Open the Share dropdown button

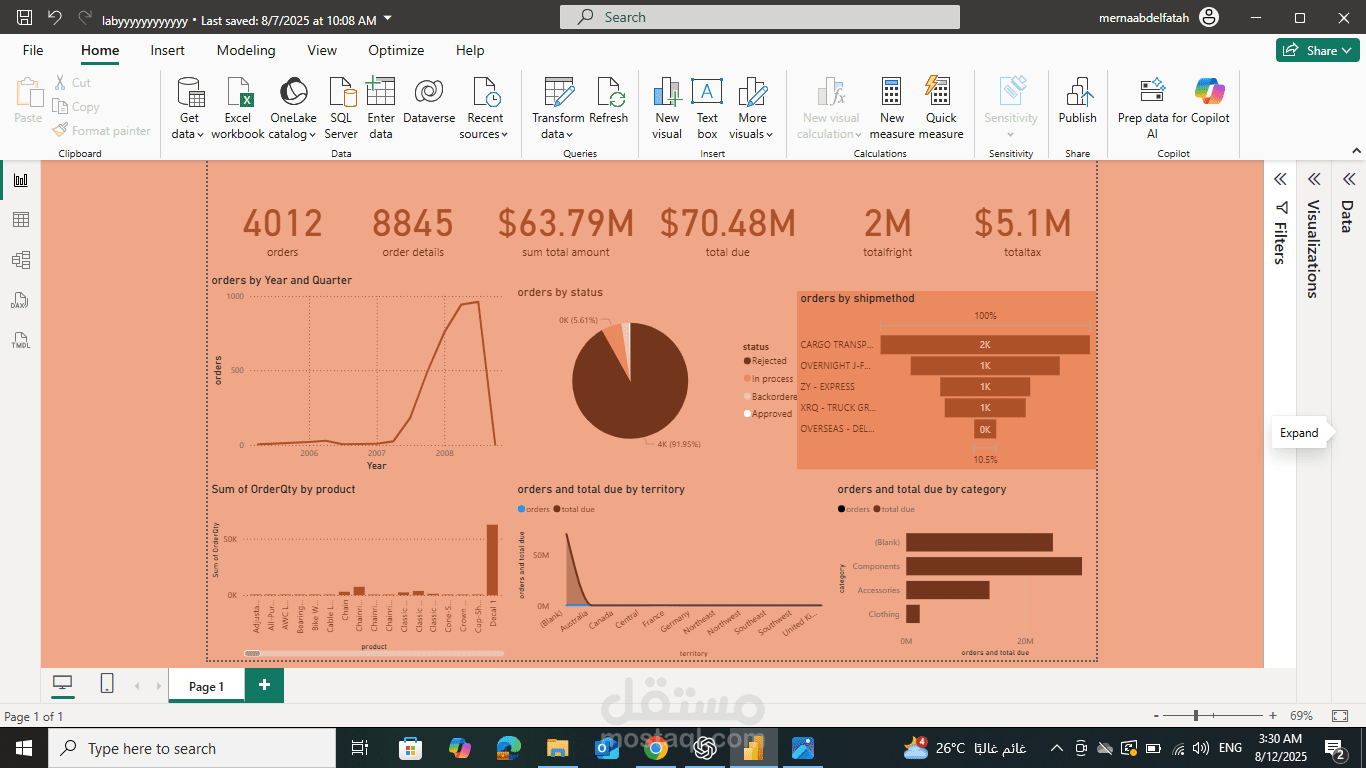tap(1316, 50)
